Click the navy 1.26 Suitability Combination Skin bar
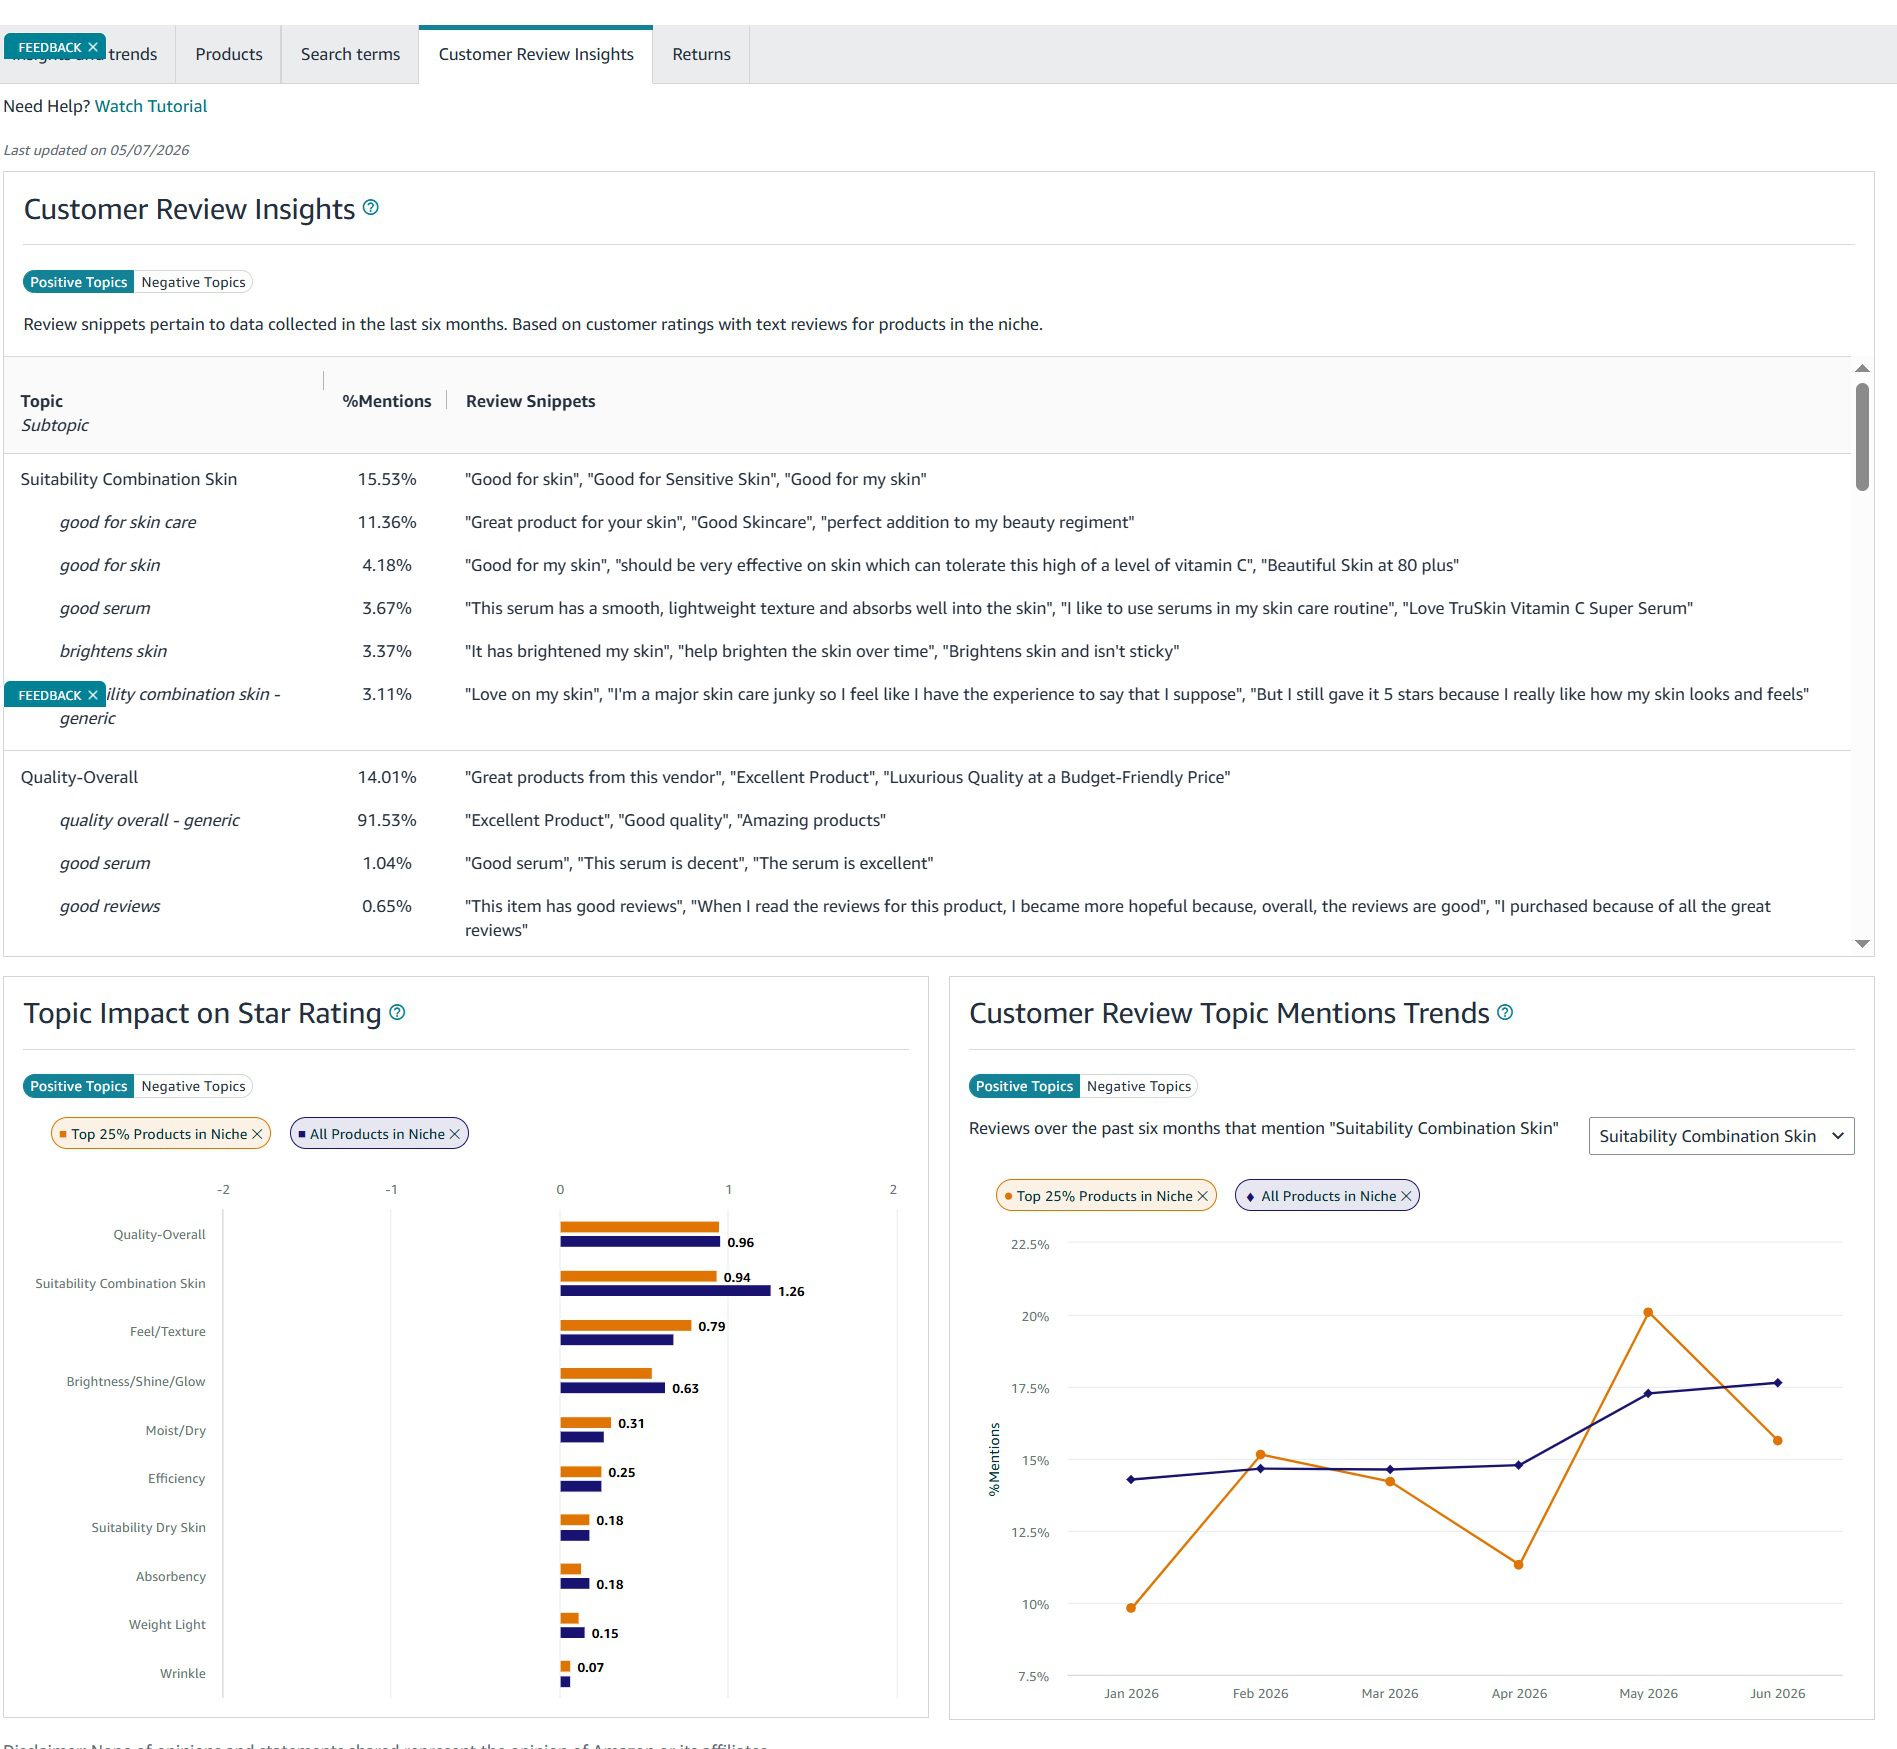This screenshot has width=1897, height=1749. pos(665,1291)
